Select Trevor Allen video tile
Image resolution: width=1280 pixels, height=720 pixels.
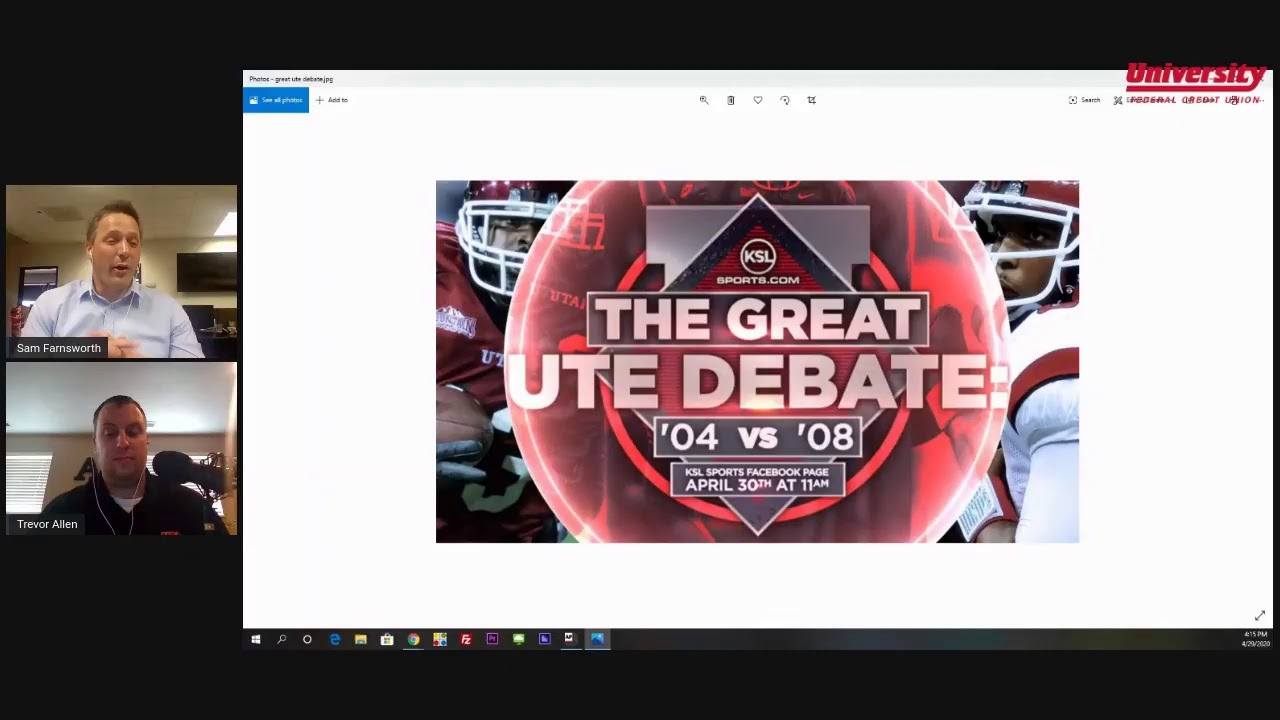122,449
